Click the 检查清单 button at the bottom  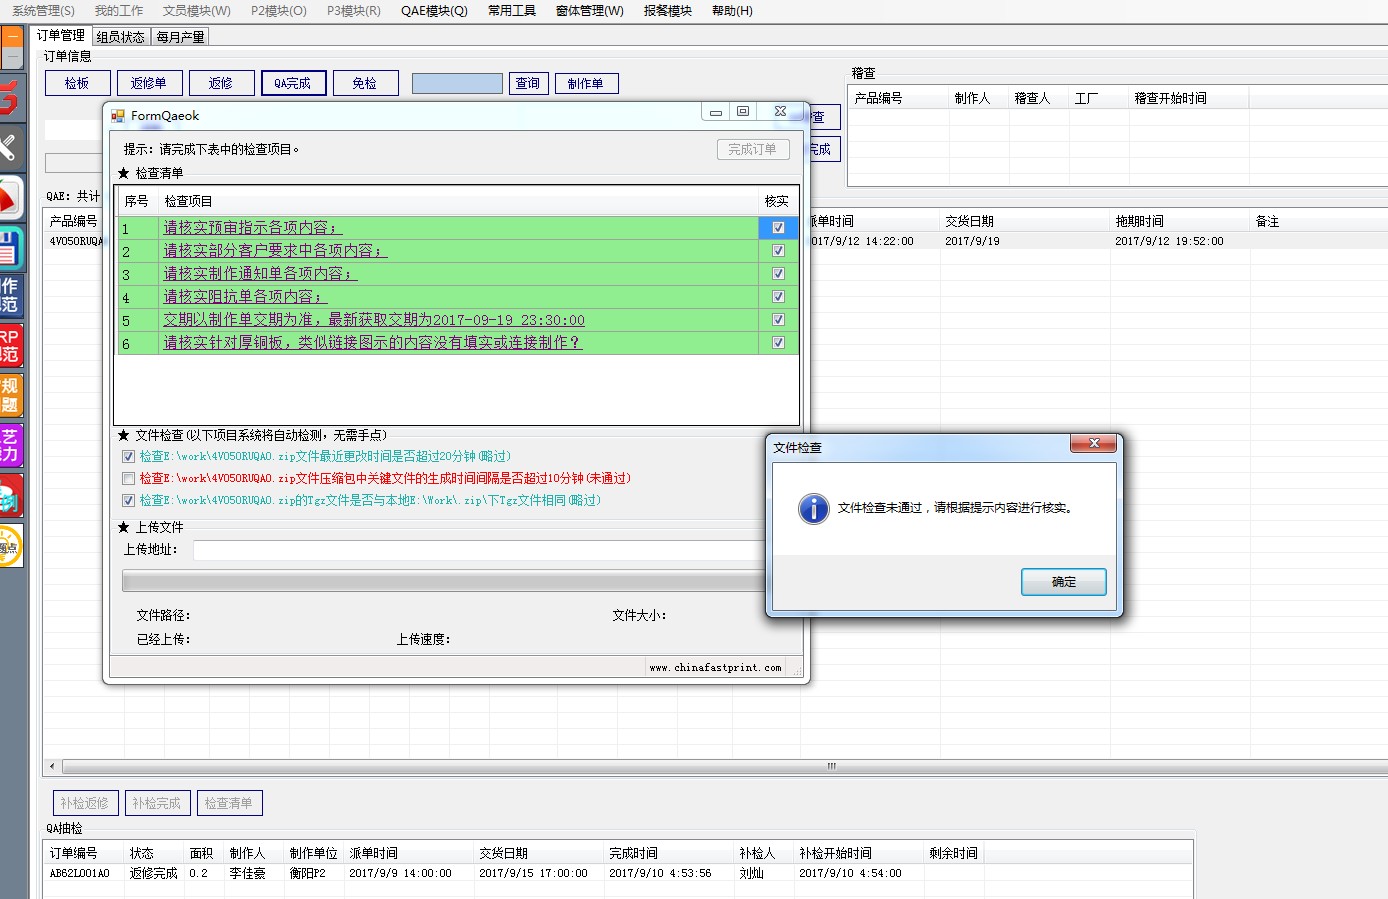[229, 803]
